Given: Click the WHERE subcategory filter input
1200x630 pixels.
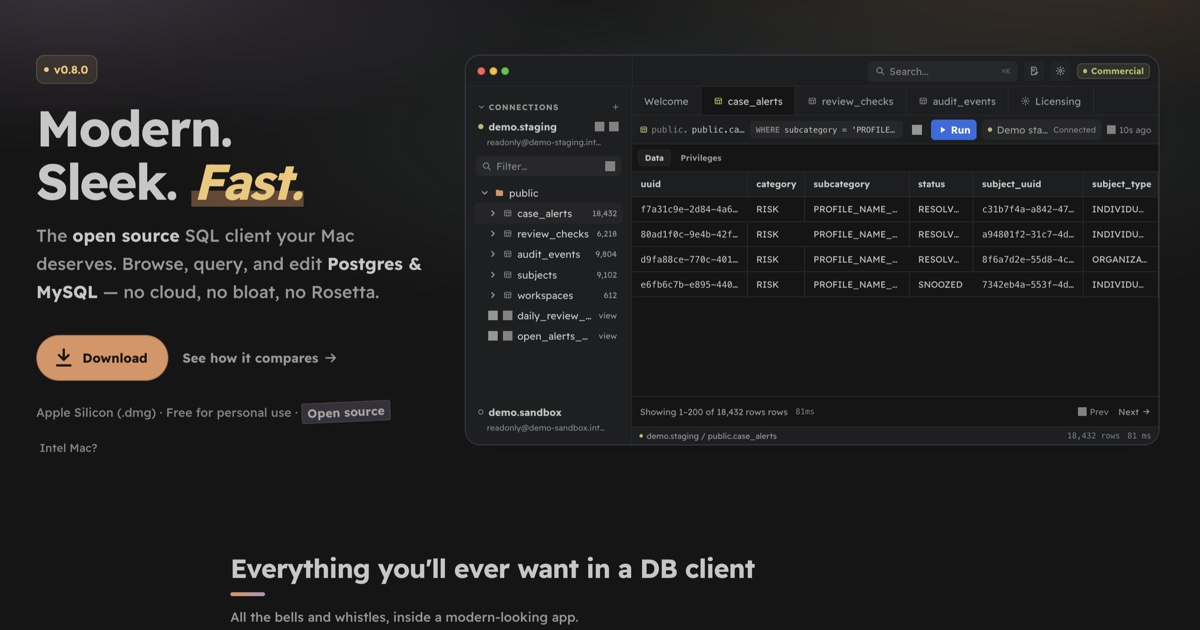Looking at the screenshot, I should [x=826, y=130].
